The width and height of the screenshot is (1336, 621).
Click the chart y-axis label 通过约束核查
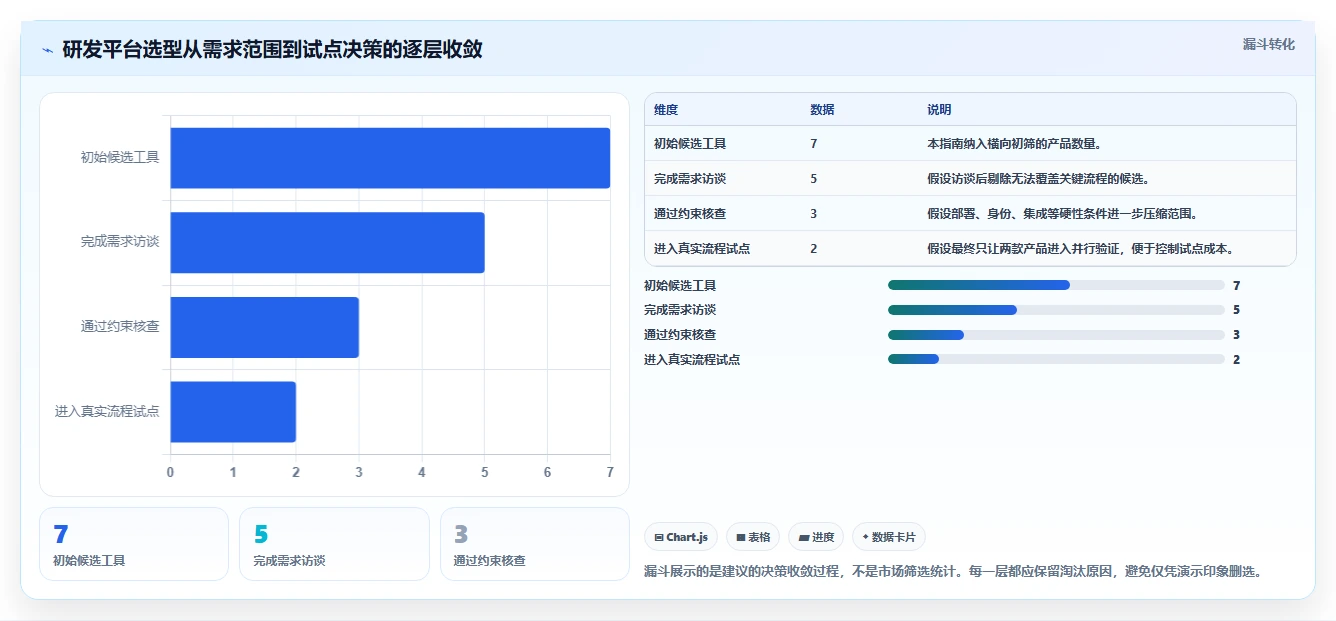120,327
